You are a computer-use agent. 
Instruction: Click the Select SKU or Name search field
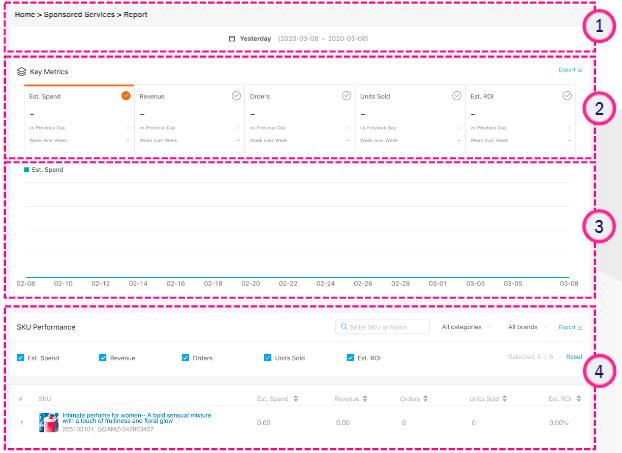(383, 327)
